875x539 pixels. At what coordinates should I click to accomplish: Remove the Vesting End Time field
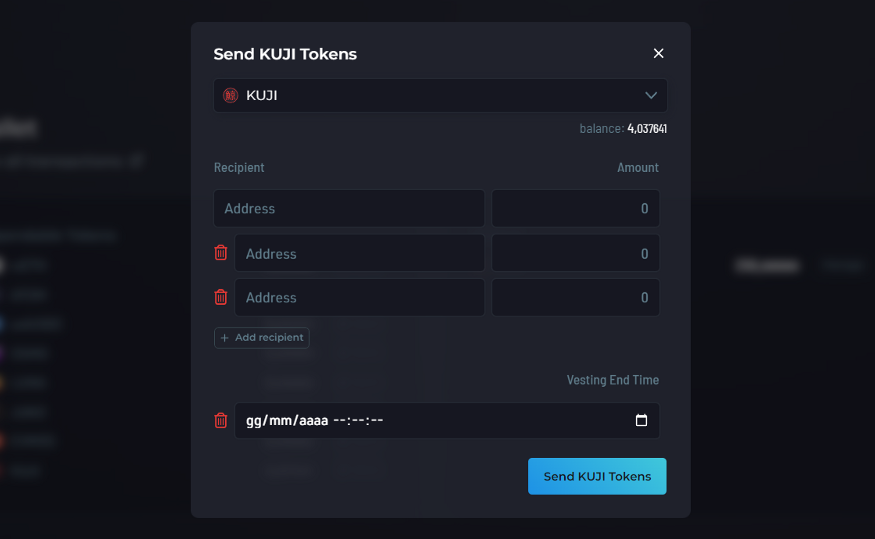coord(221,420)
